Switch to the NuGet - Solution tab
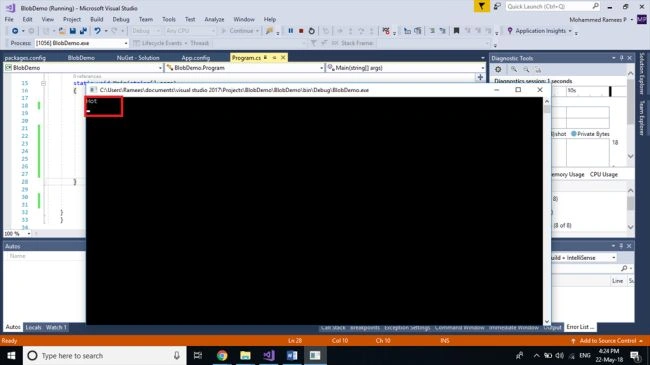Viewport: 650px width, 365px height. pos(138,58)
